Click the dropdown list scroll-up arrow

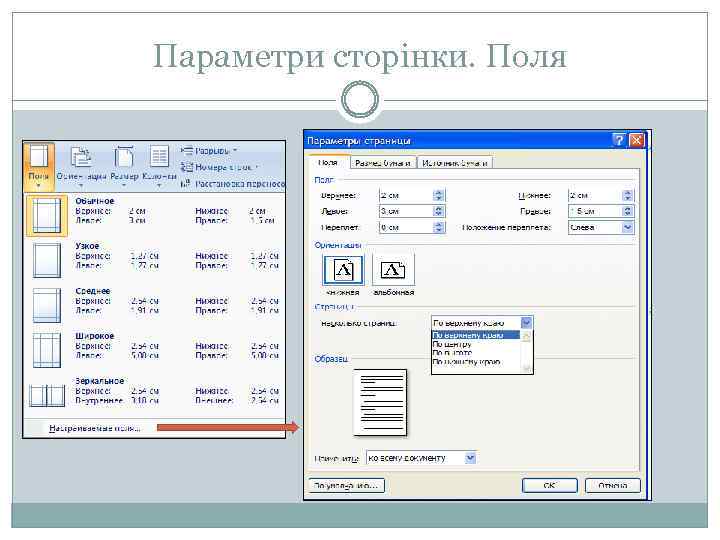point(526,337)
